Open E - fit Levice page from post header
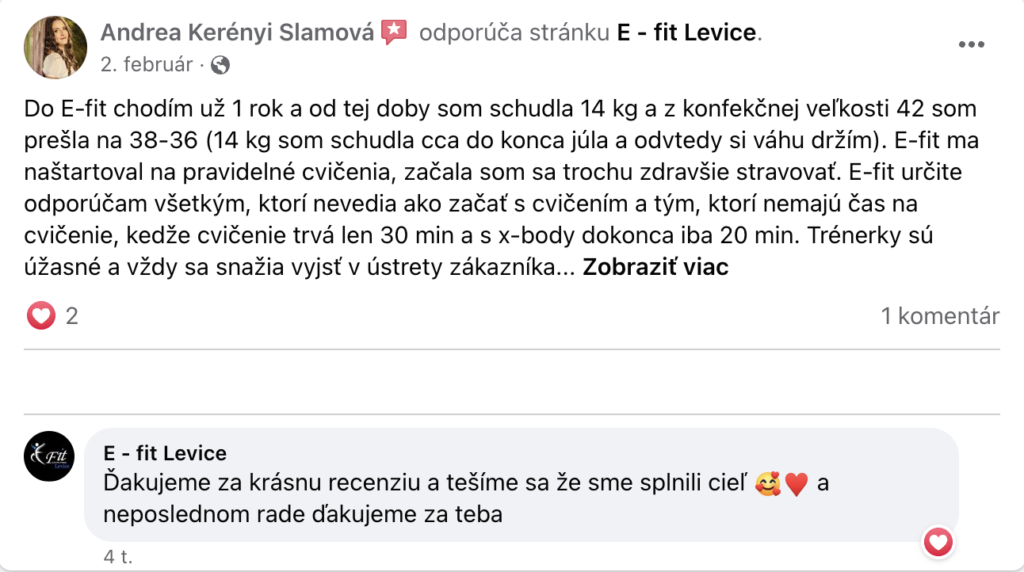Viewport: 1024px width, 572px height. pyautogui.click(x=687, y=33)
